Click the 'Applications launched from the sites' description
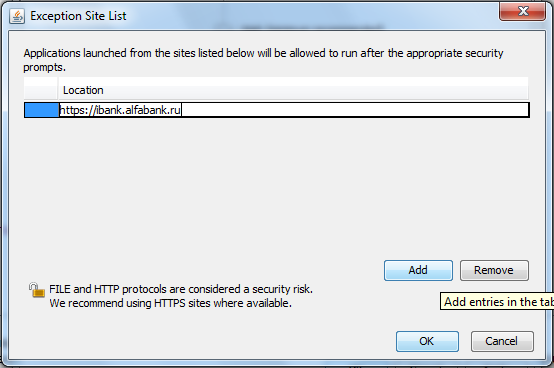 [263, 53]
